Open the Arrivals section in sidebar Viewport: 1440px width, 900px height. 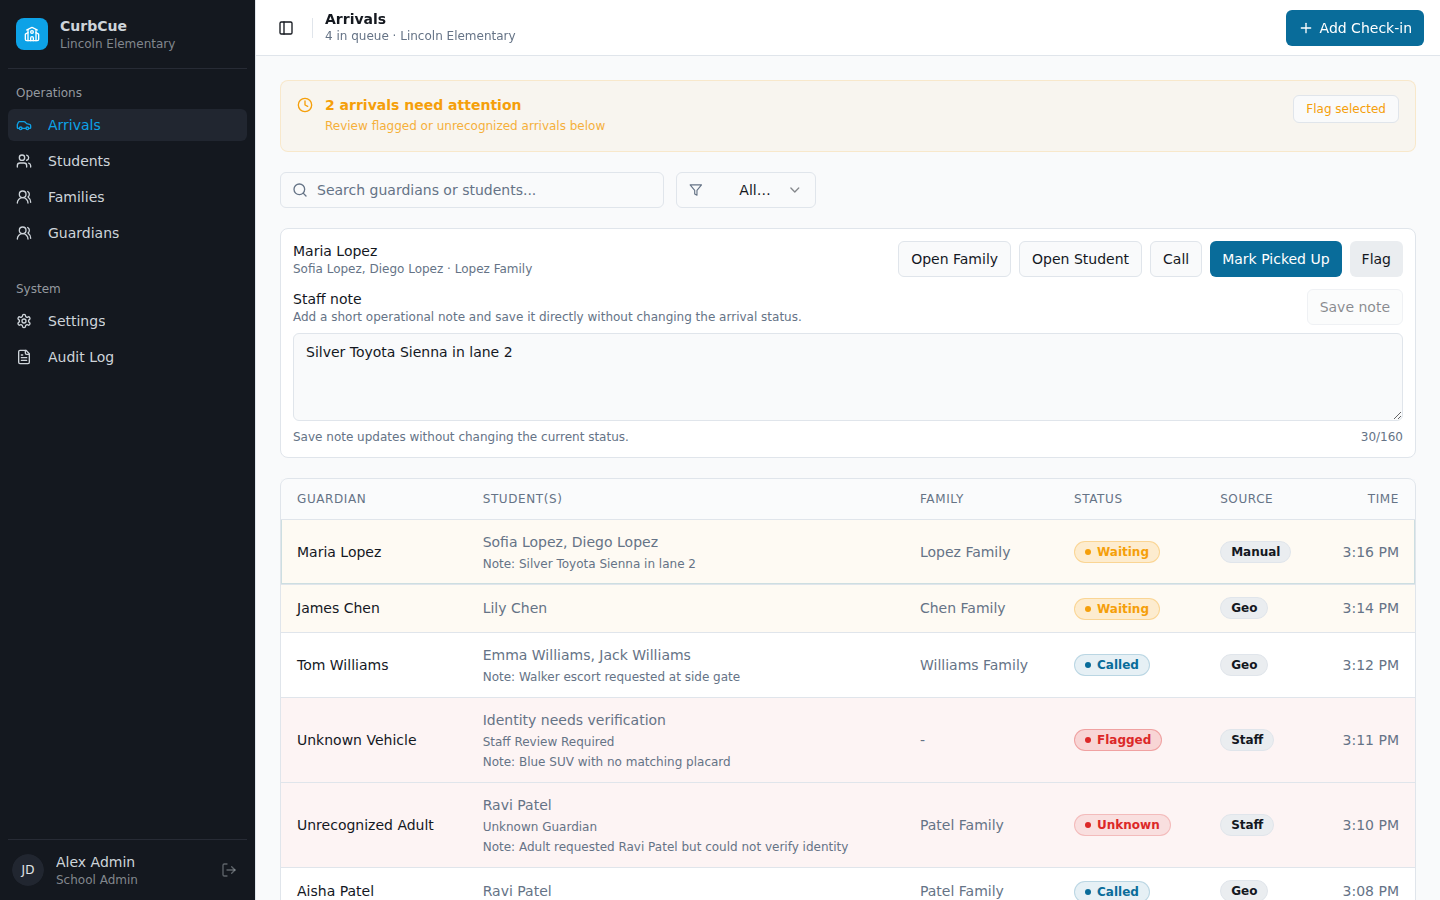coord(127,125)
